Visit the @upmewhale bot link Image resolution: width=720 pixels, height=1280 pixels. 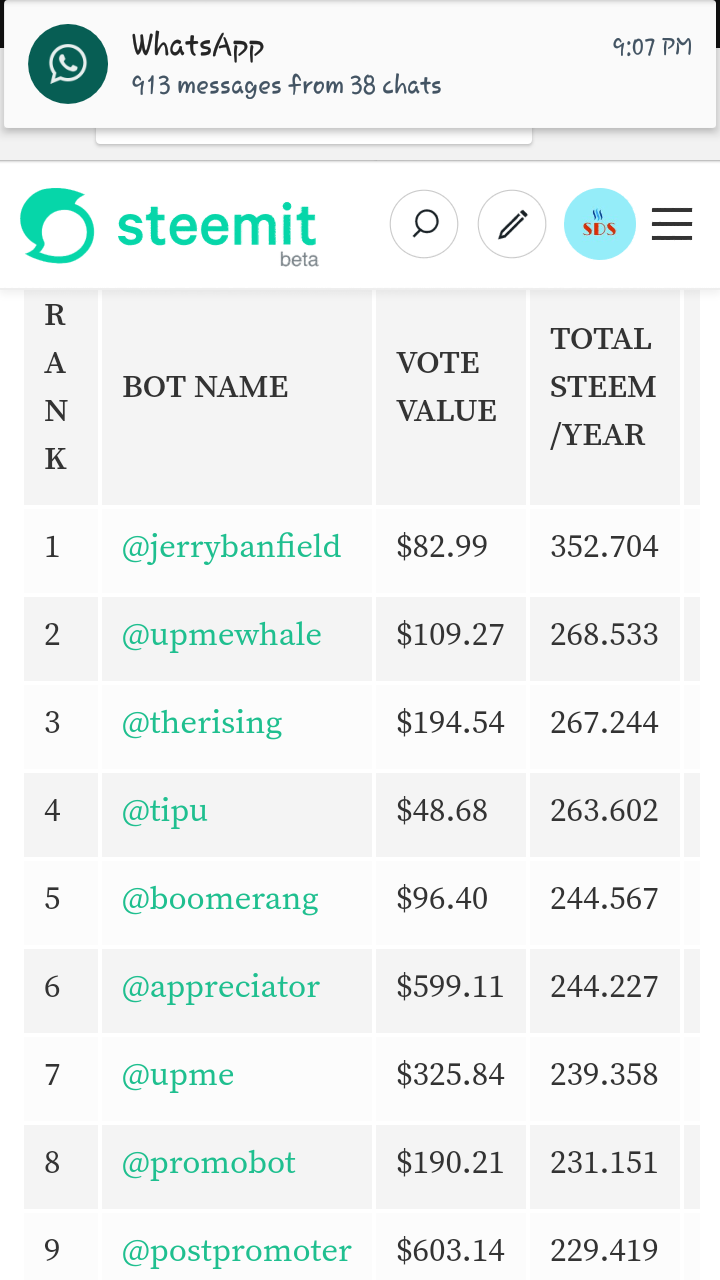(221, 635)
